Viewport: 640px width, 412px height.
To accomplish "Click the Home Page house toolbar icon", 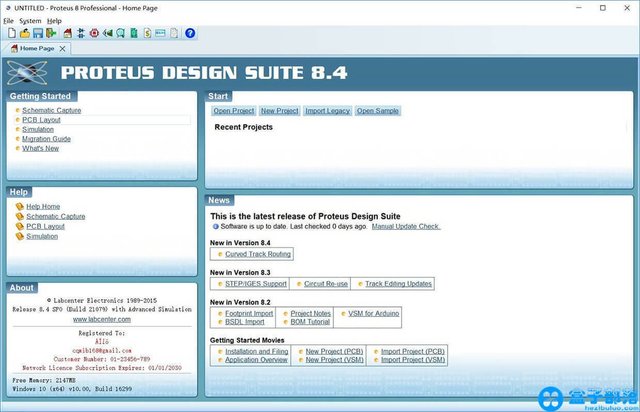I will 68,33.
